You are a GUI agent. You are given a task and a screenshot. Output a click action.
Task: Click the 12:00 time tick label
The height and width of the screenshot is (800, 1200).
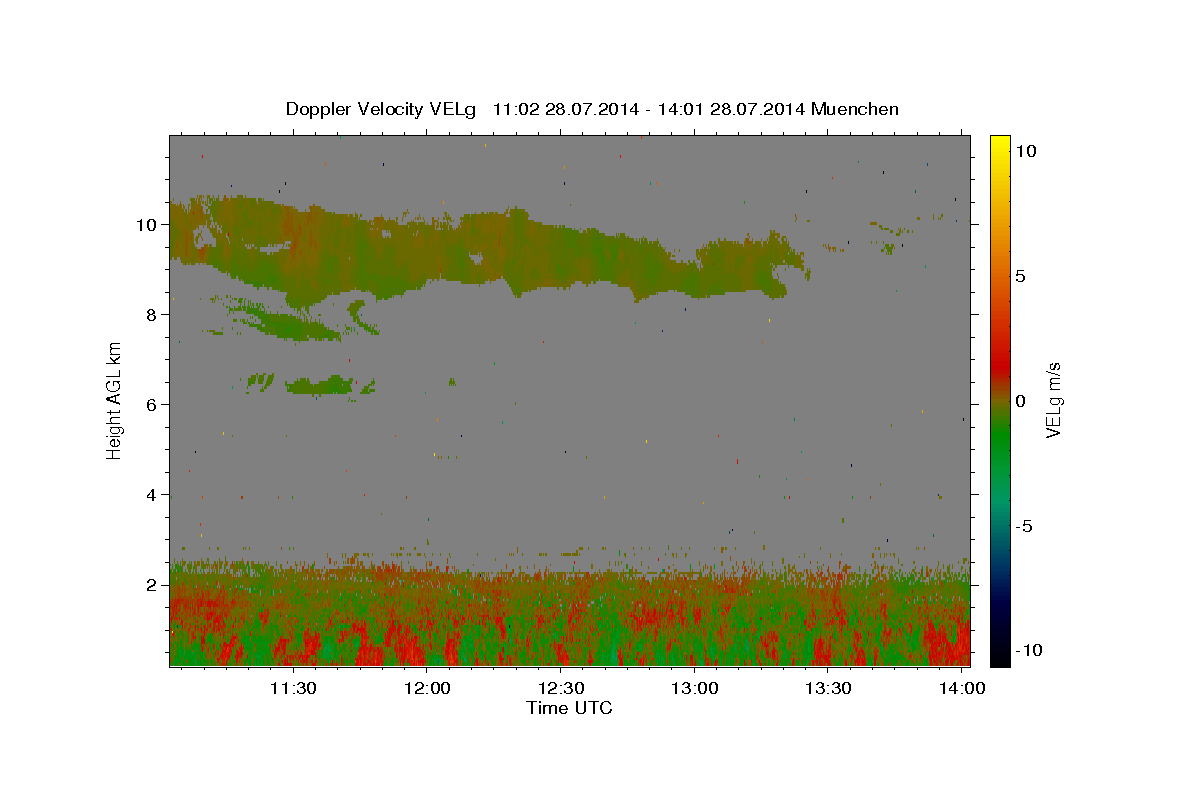[427, 688]
